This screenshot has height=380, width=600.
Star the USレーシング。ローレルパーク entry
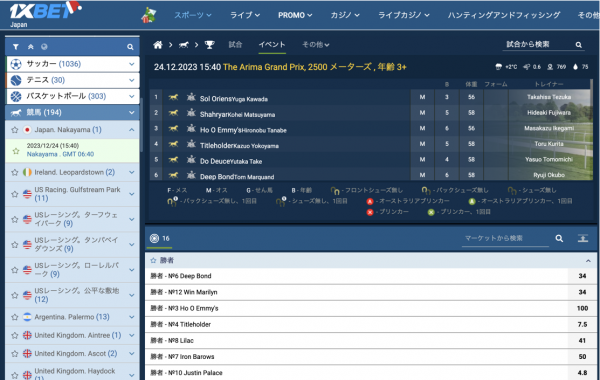[x=15, y=270]
